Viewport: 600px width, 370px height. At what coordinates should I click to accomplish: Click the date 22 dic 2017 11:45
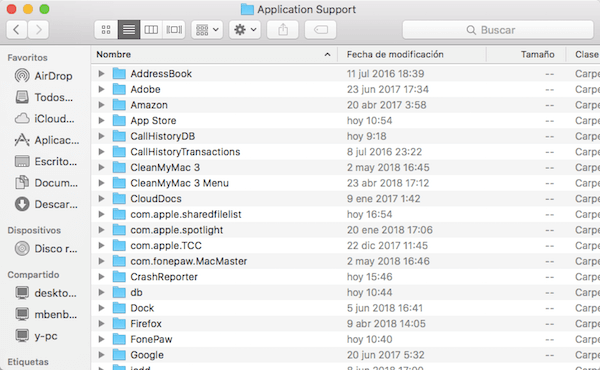click(388, 246)
